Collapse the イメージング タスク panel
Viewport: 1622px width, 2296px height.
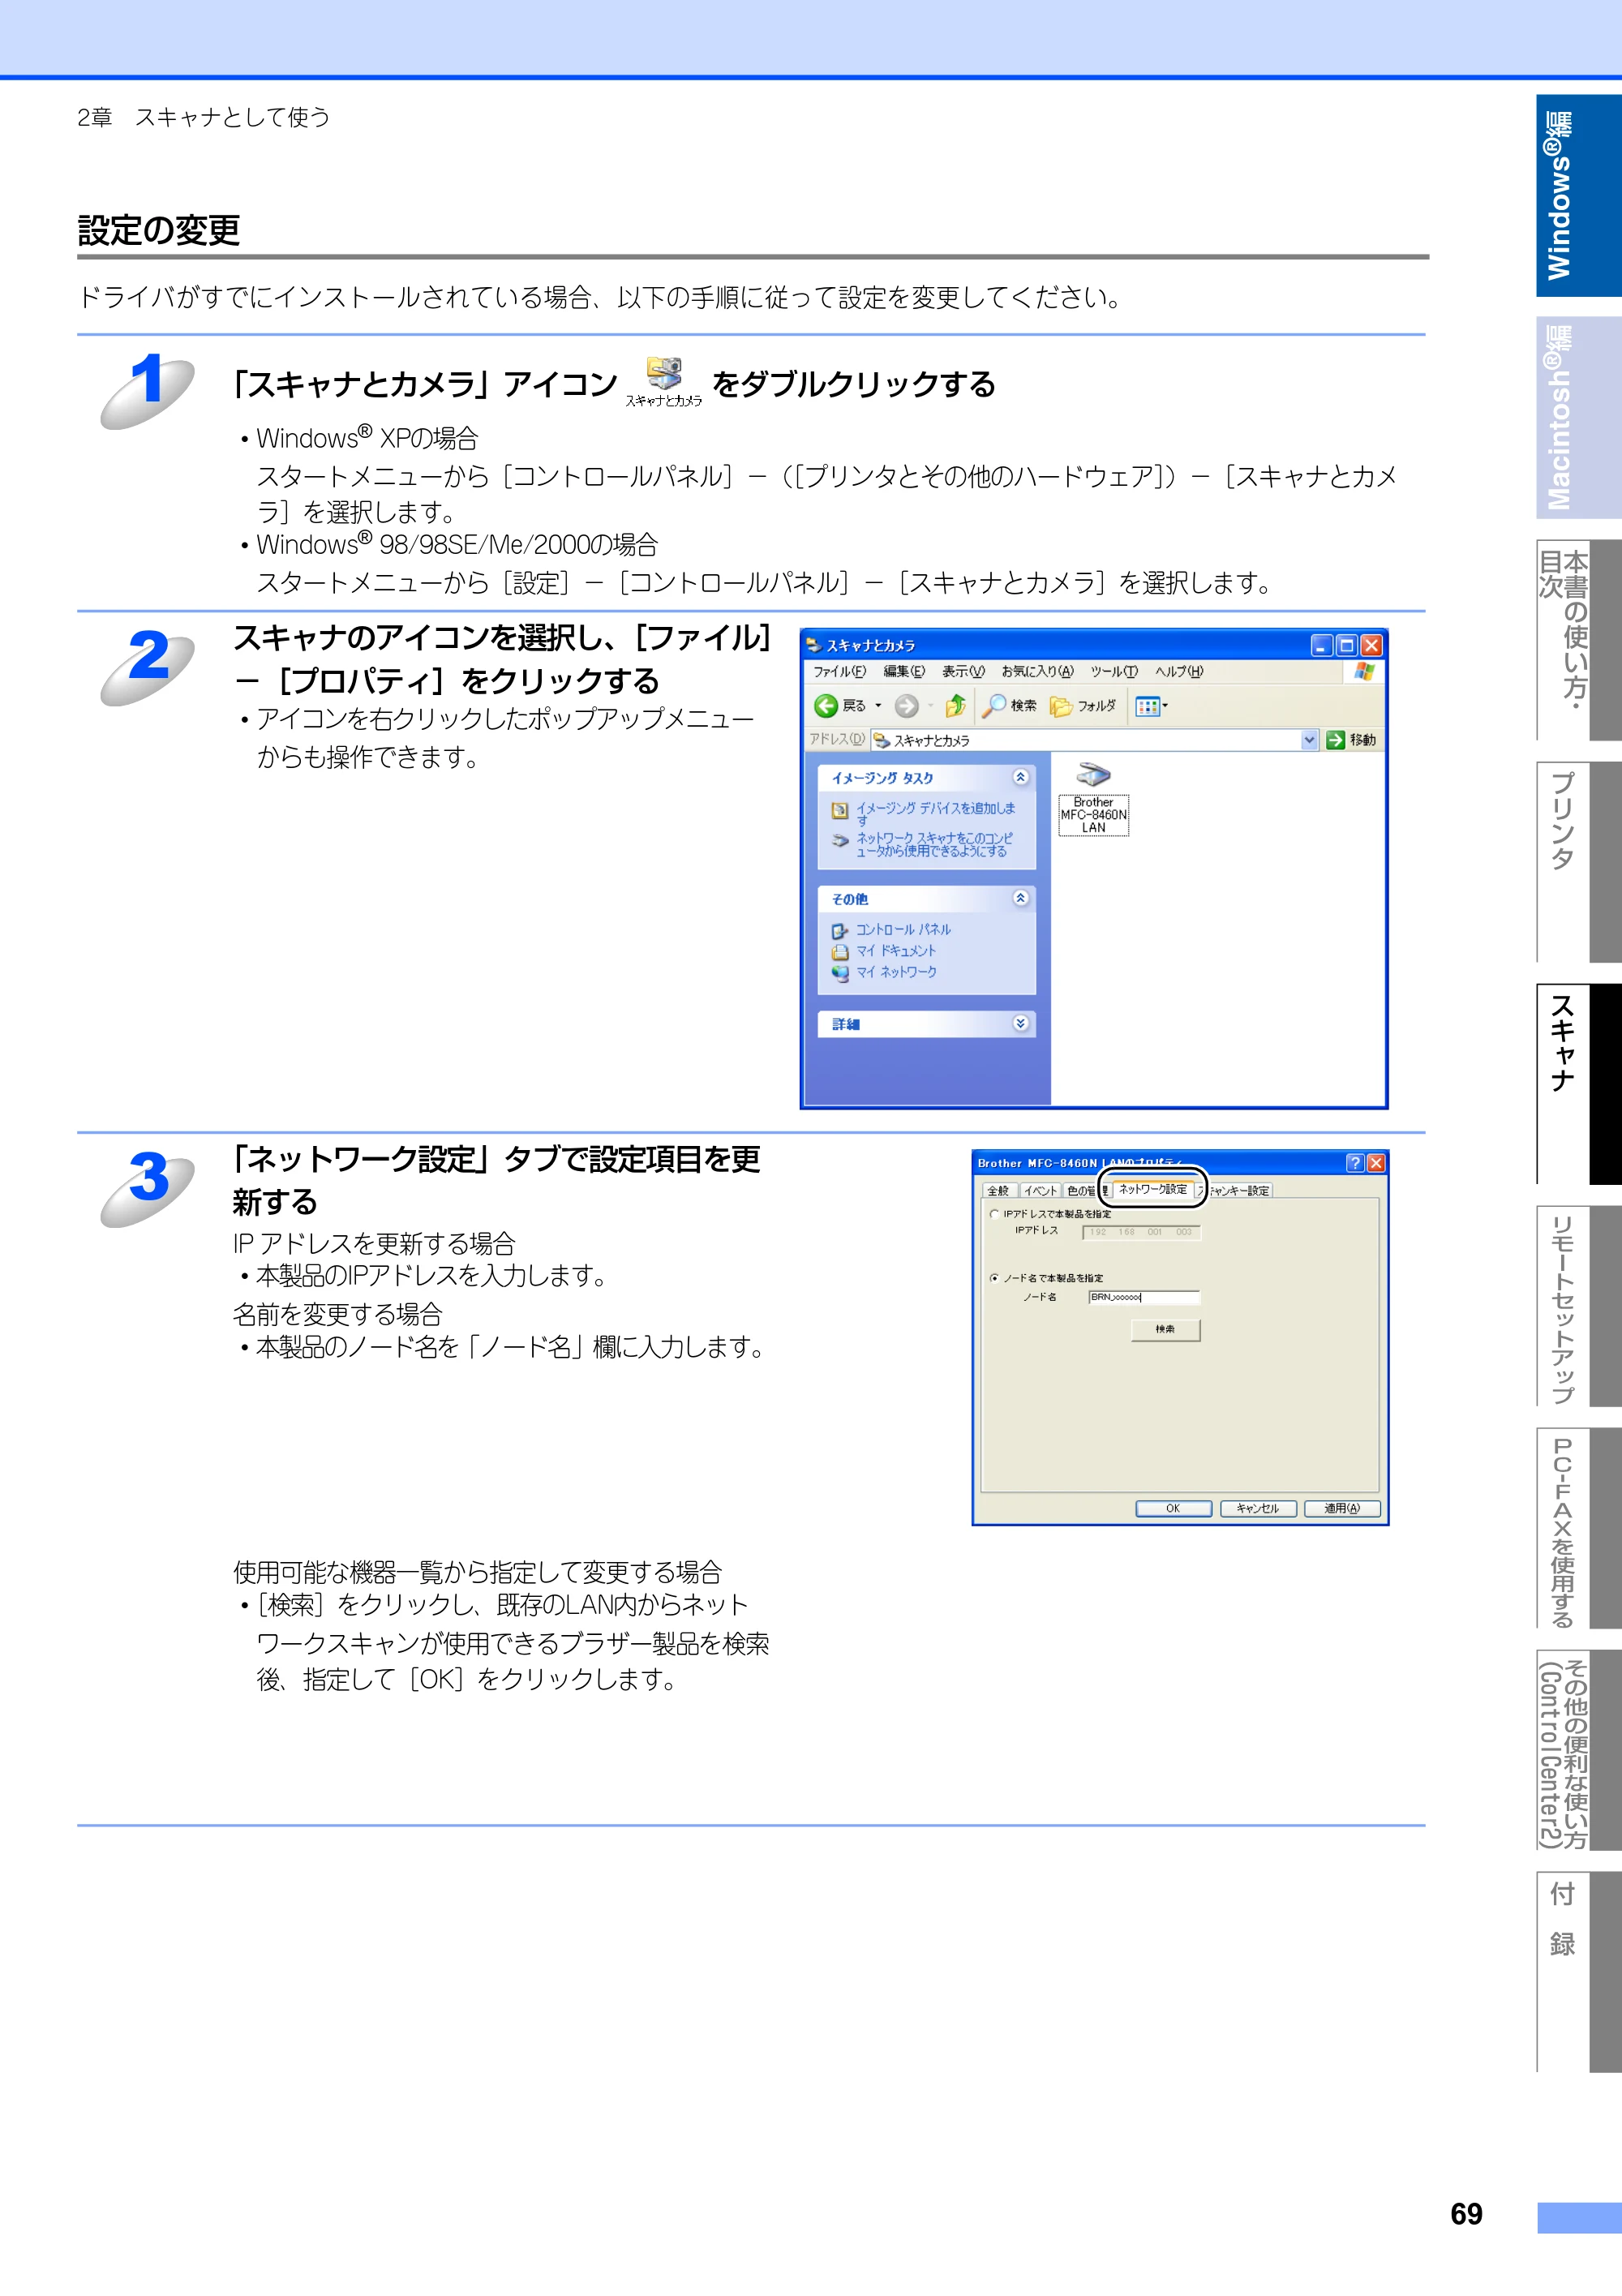(x=1020, y=777)
